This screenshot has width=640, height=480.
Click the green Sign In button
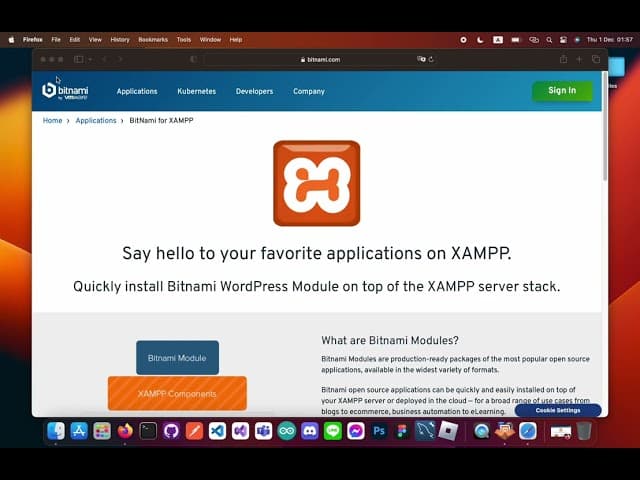562,91
